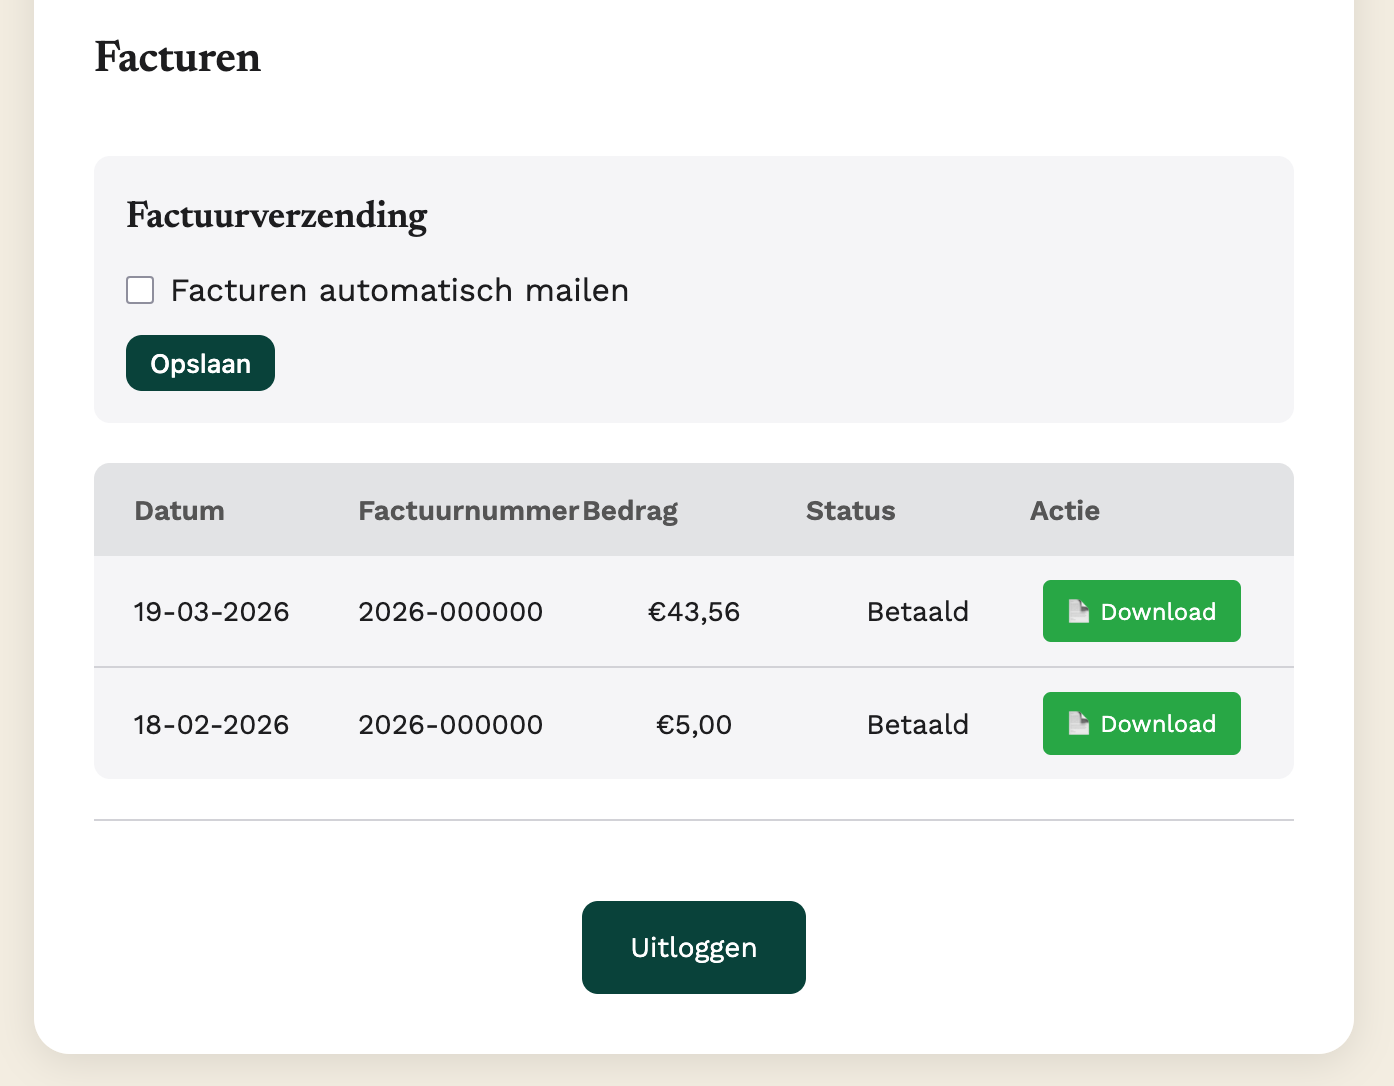The image size is (1394, 1086).
Task: Click the 19-03-2026 date cell
Action: pyautogui.click(x=211, y=612)
